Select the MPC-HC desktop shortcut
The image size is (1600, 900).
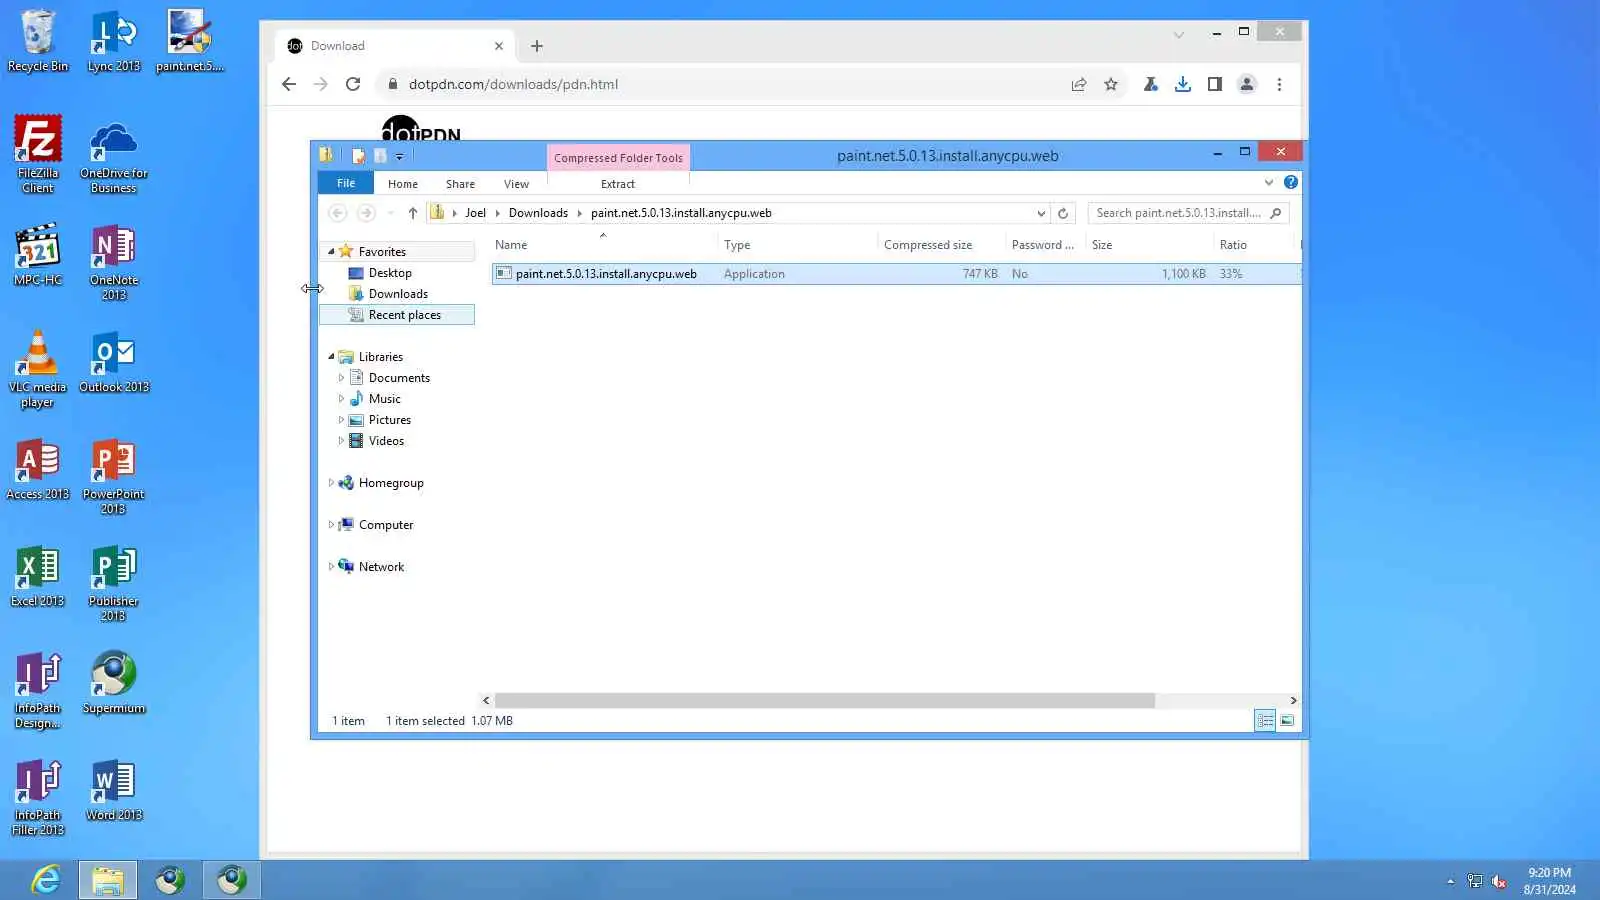click(38, 254)
